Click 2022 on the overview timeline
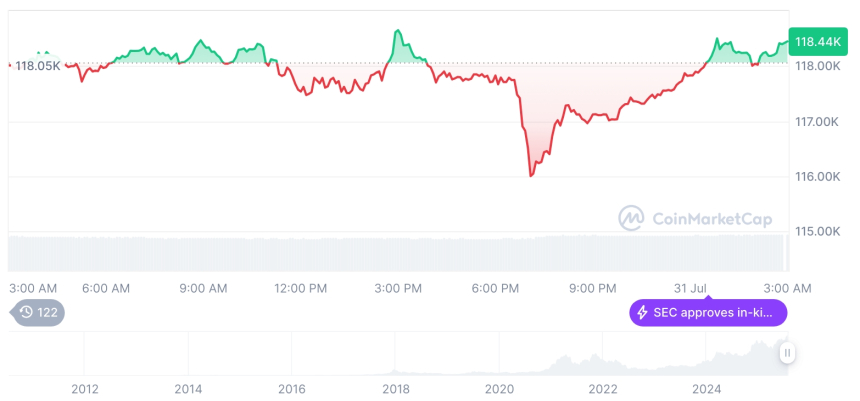Screen dimensions: 860x401 click(x=602, y=389)
